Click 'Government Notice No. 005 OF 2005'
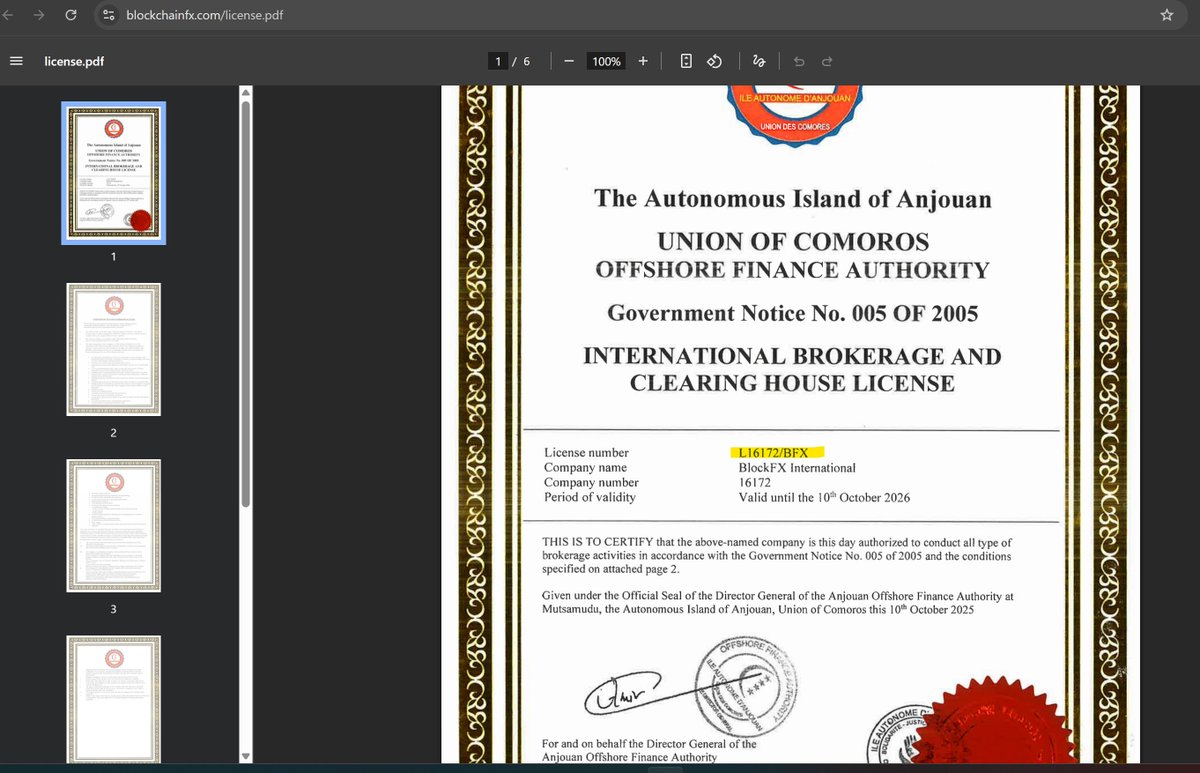The image size is (1200, 773). click(x=793, y=313)
